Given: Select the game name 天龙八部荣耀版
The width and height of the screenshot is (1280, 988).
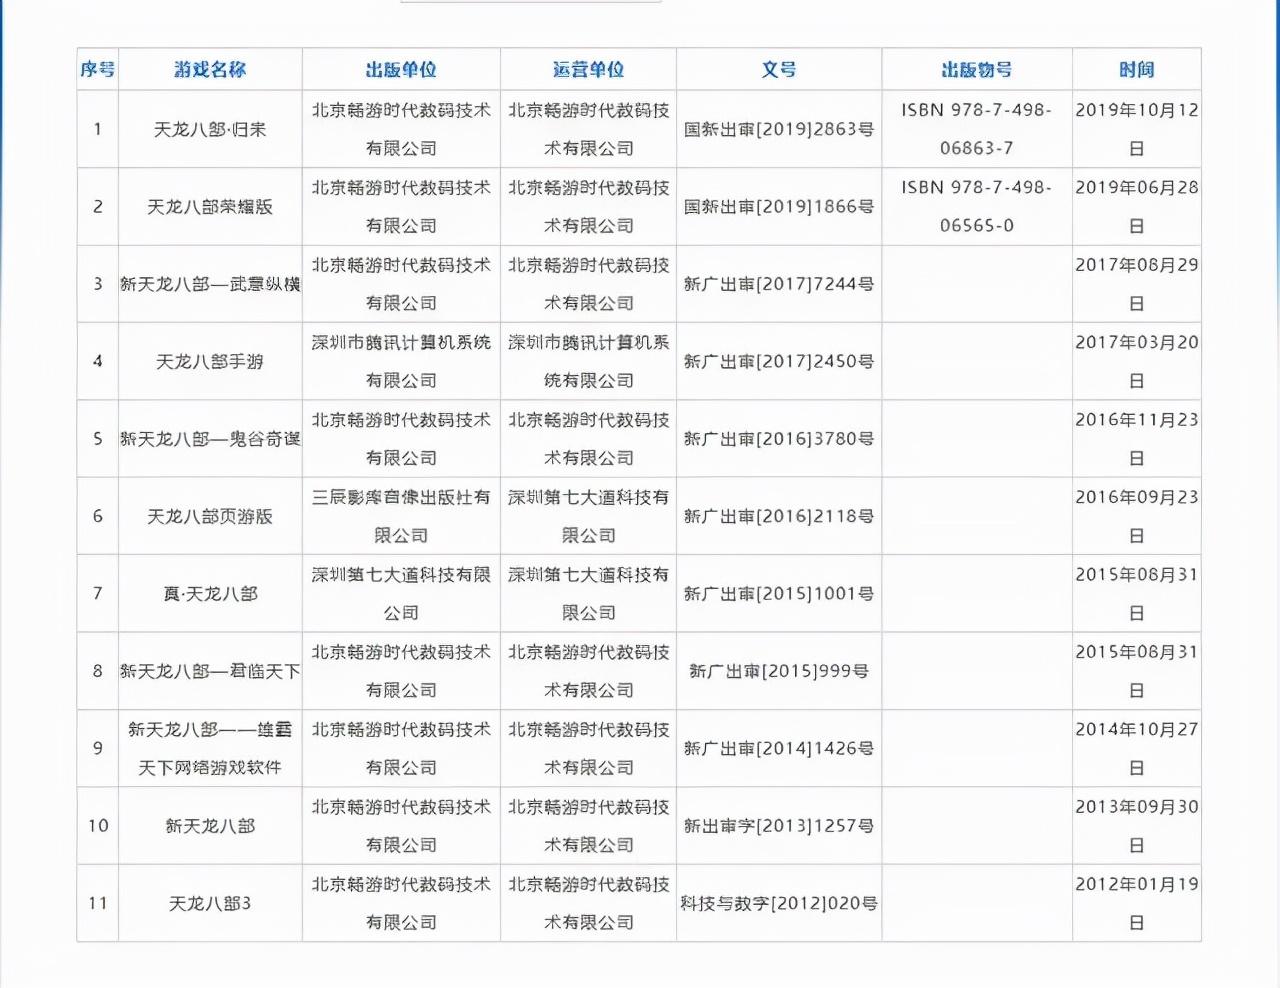Looking at the screenshot, I should (x=210, y=207).
